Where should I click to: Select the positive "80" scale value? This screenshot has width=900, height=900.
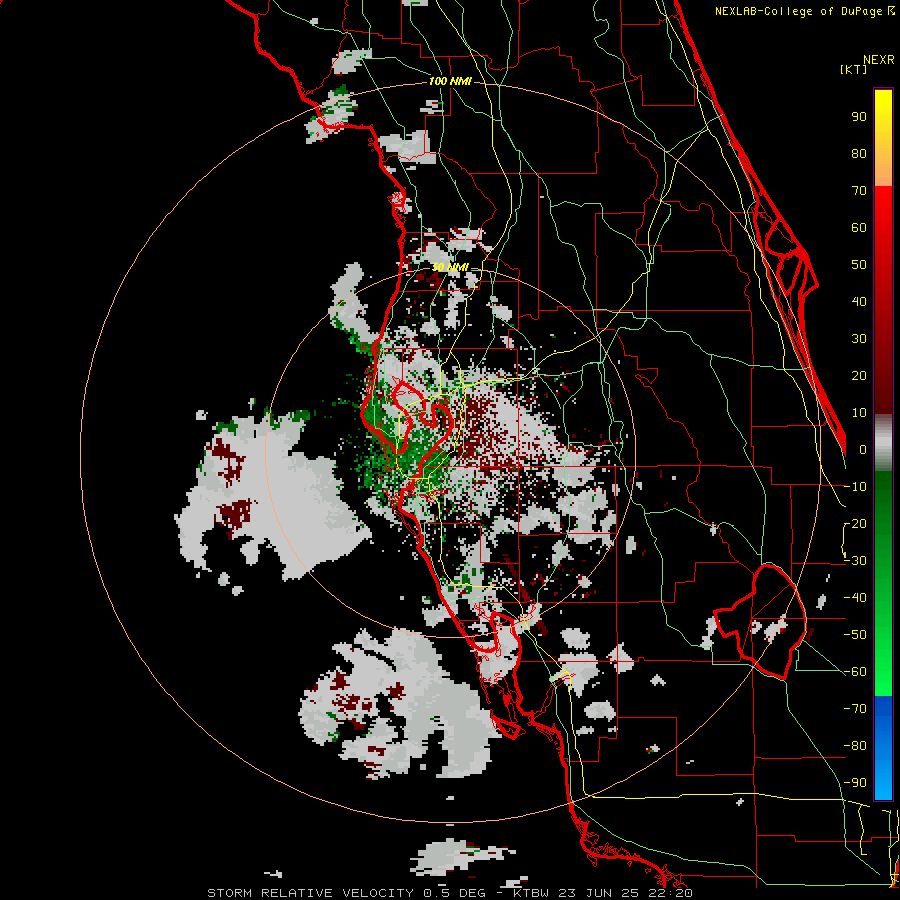(859, 154)
